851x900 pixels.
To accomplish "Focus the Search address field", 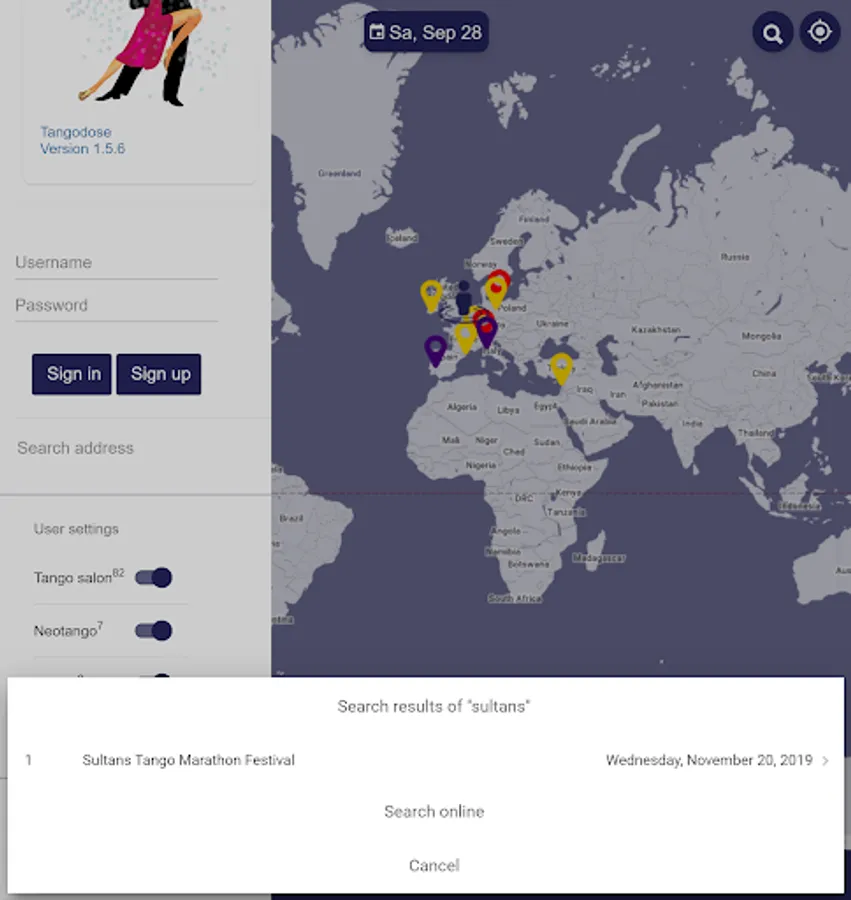I will 135,448.
